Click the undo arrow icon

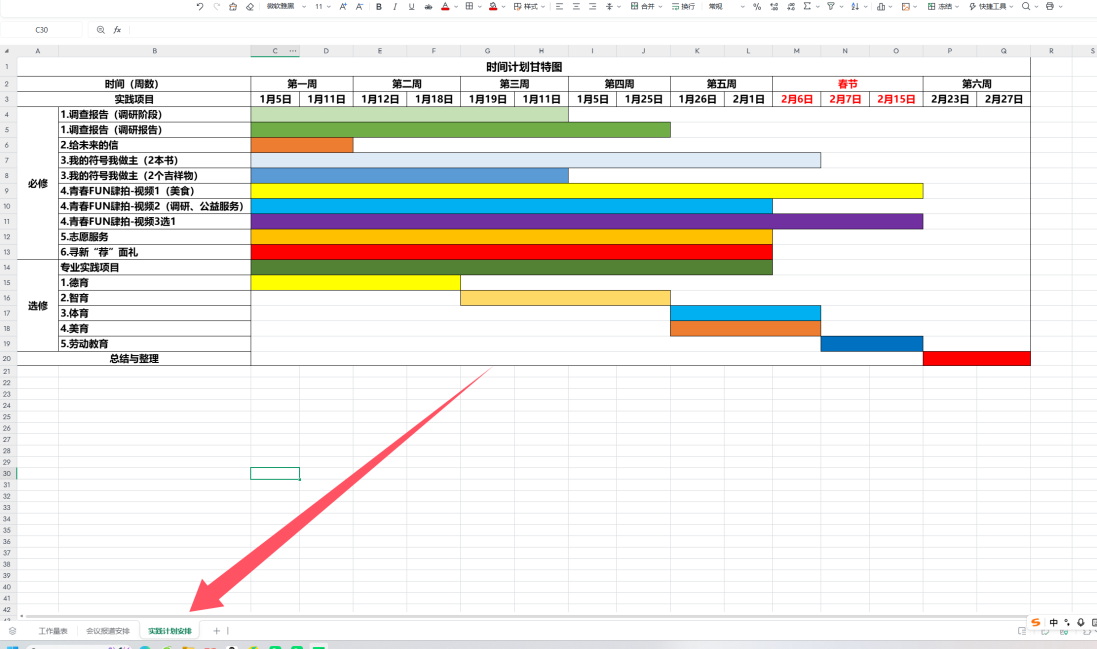[x=200, y=7]
